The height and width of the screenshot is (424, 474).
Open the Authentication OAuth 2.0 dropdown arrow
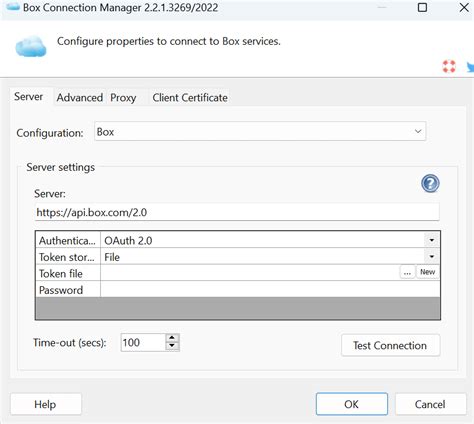coord(432,240)
